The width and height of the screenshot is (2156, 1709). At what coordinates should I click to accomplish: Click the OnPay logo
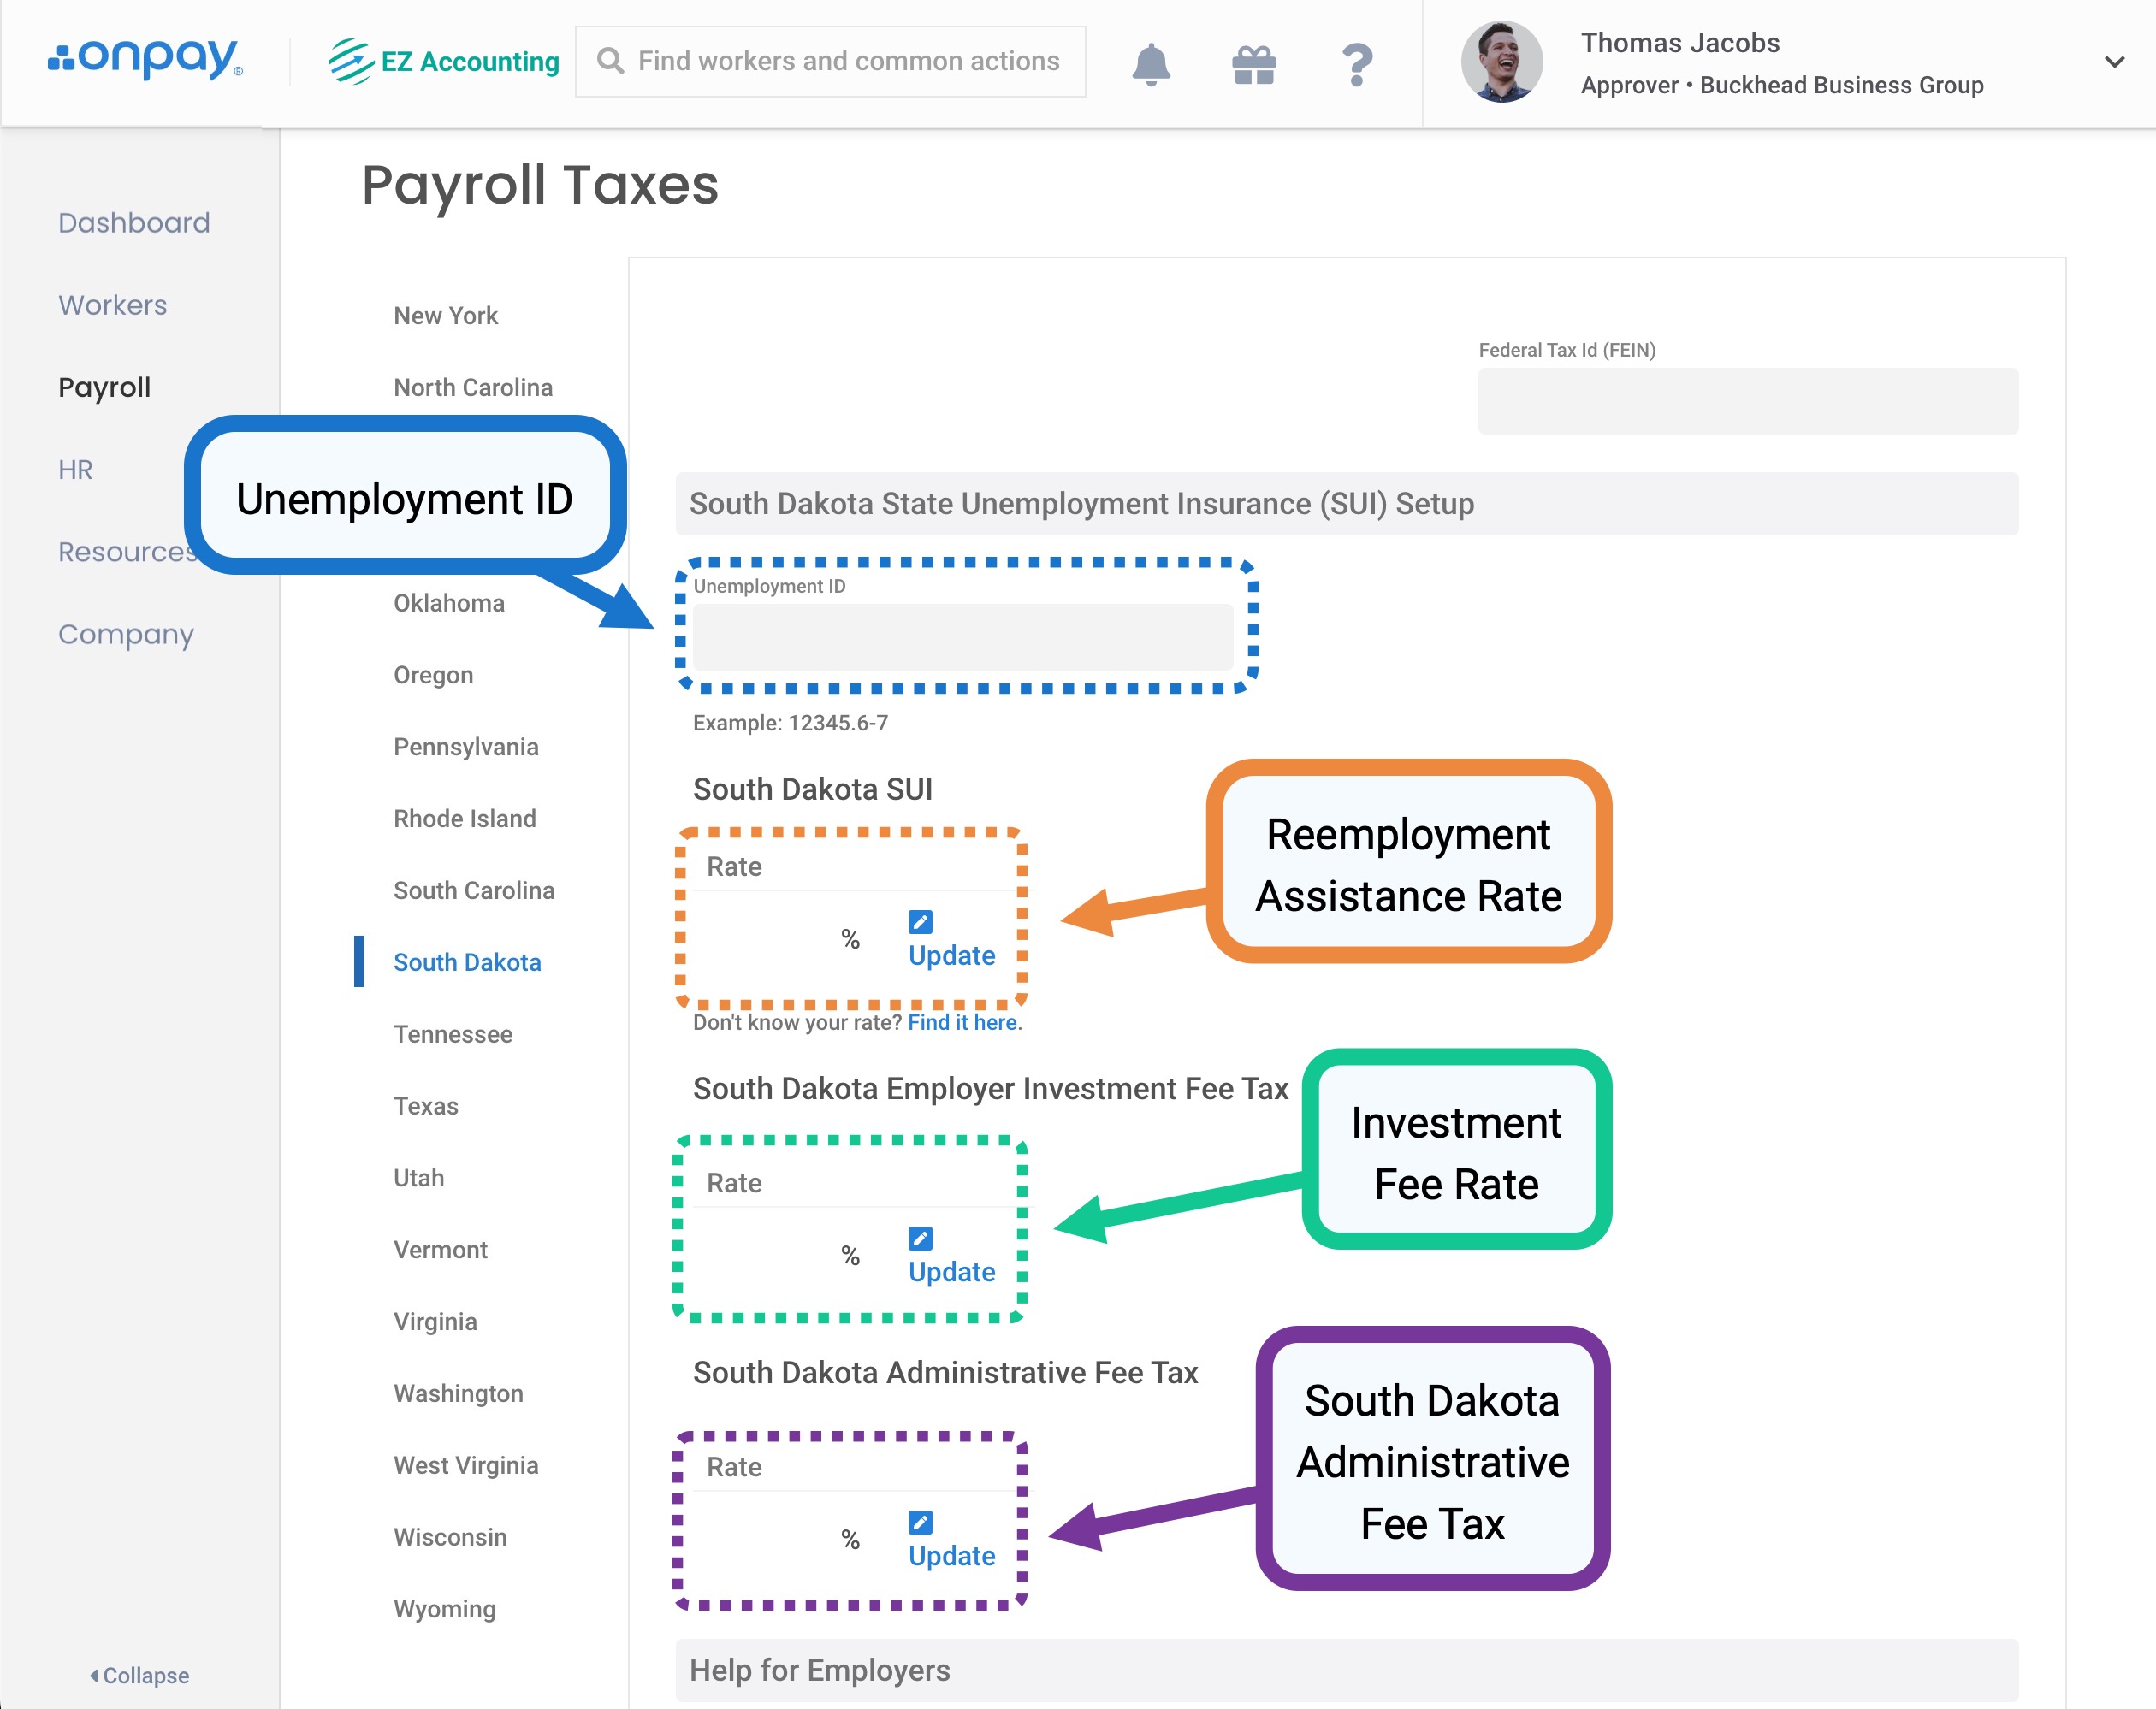pyautogui.click(x=145, y=59)
